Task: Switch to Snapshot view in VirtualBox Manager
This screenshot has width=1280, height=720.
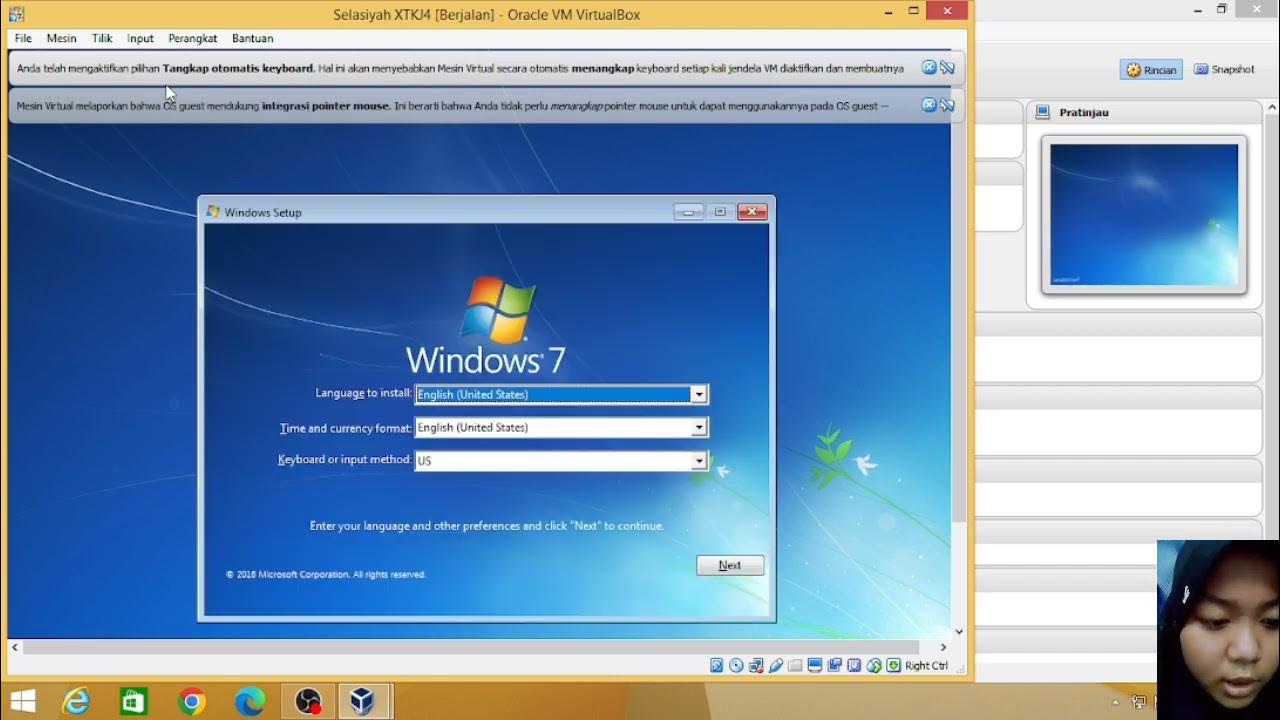Action: coord(1224,70)
